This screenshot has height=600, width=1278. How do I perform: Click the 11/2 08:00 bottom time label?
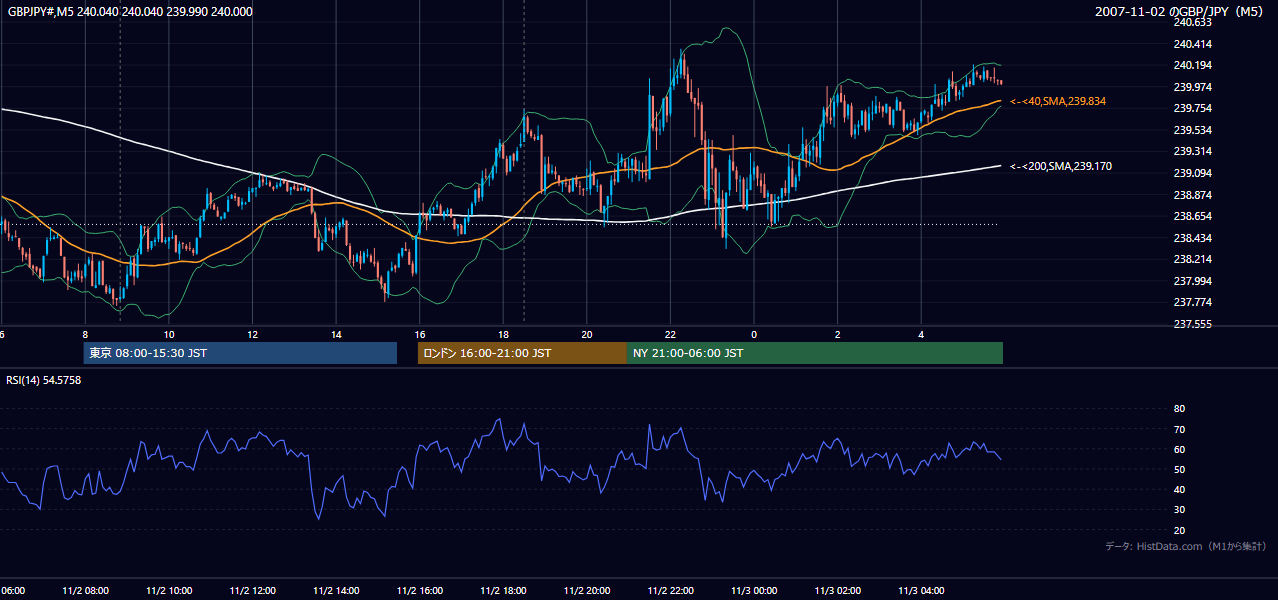click(85, 591)
